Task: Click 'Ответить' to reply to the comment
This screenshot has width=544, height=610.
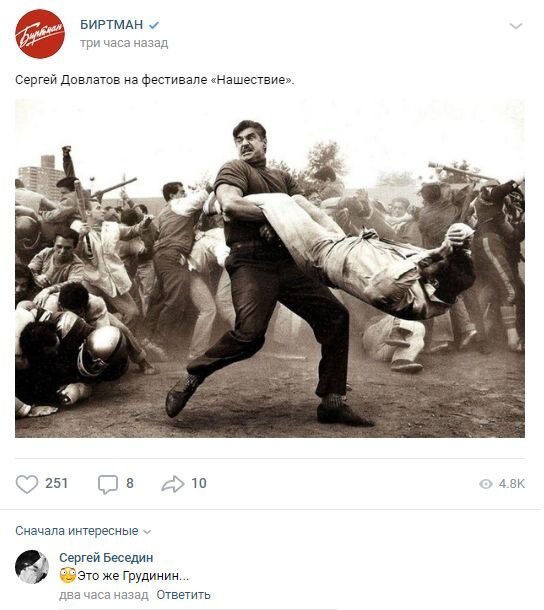Action: click(183, 595)
